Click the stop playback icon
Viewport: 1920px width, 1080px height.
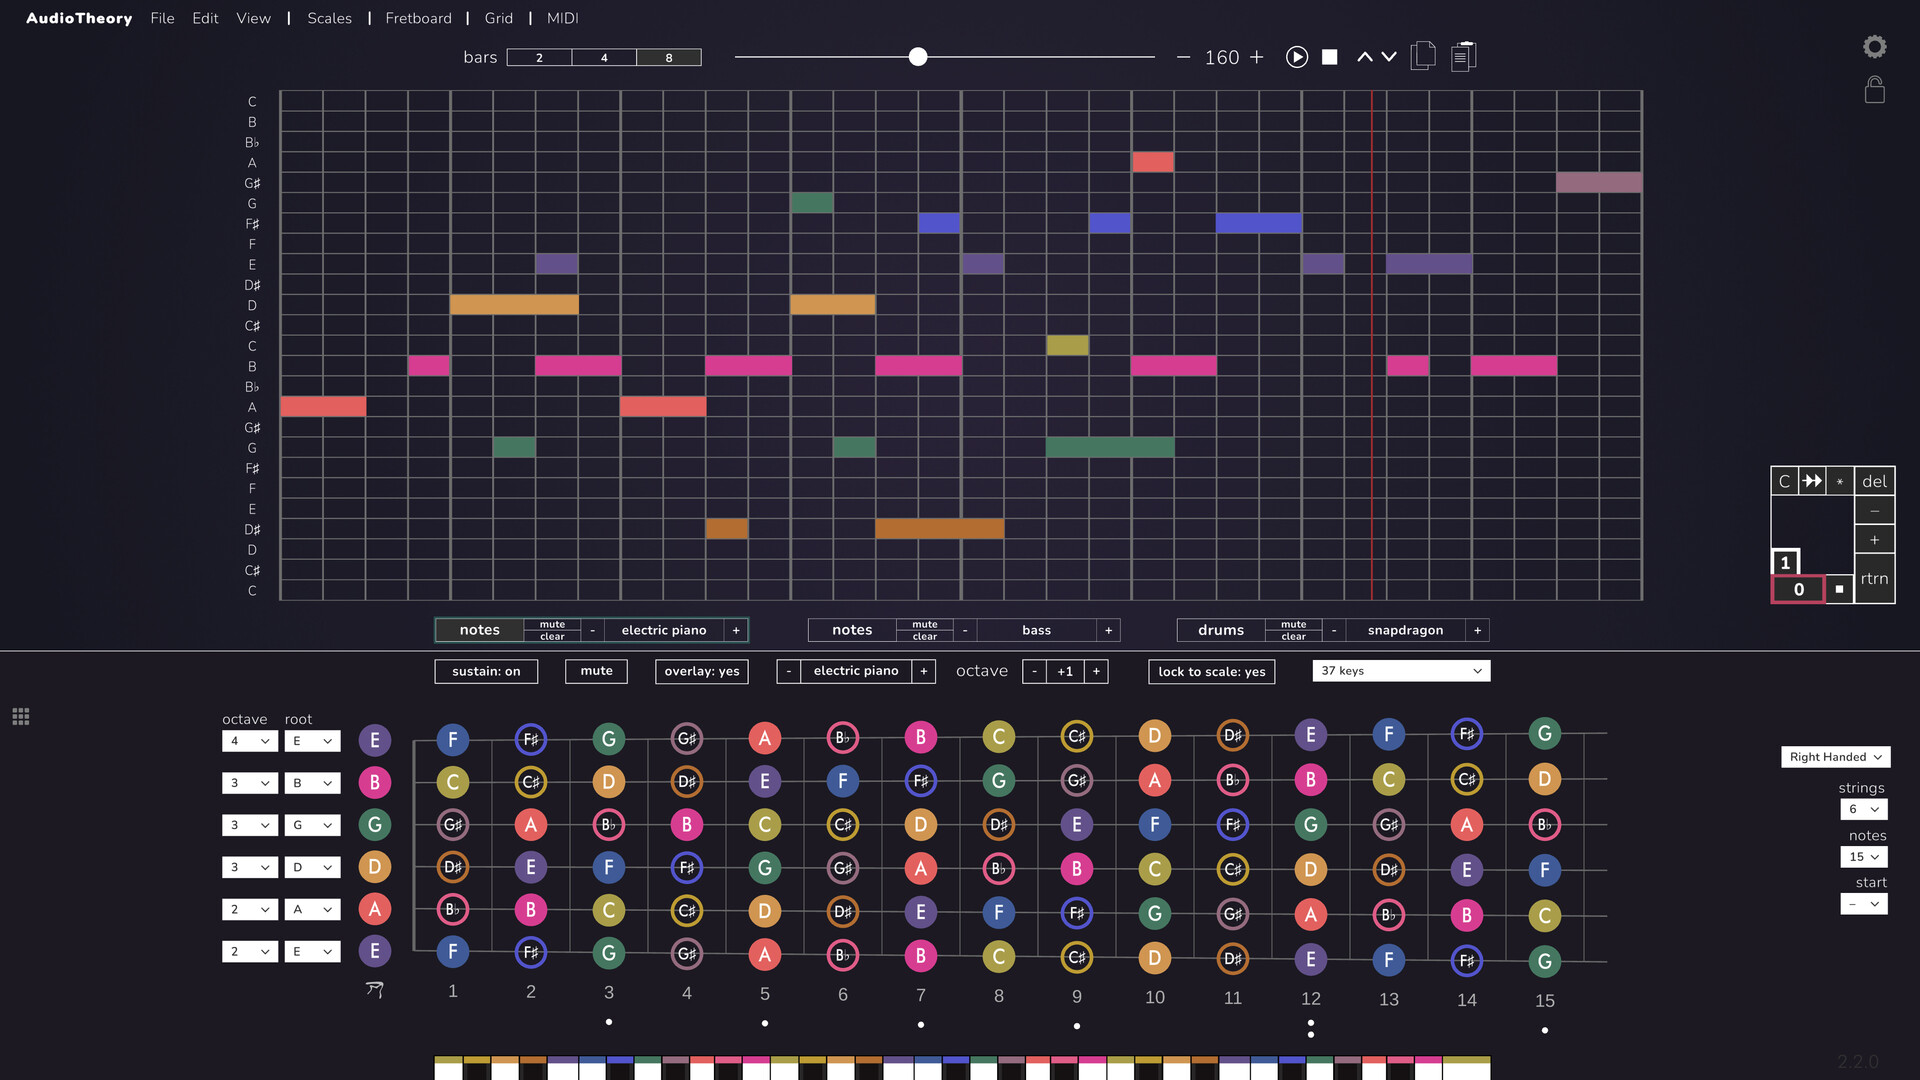[x=1329, y=57]
